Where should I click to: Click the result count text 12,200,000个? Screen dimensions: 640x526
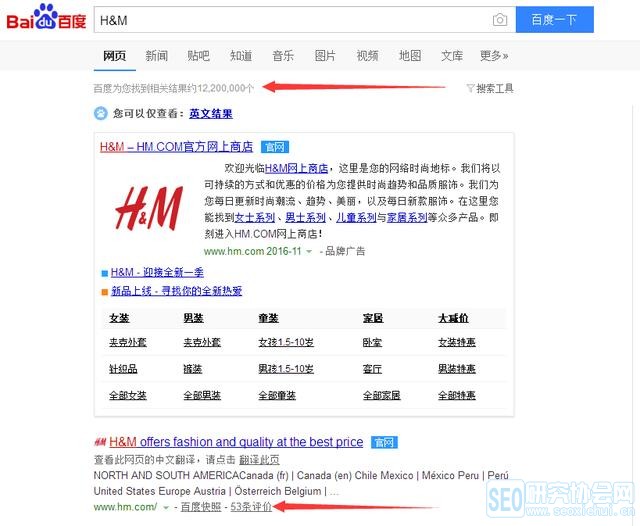[226, 88]
